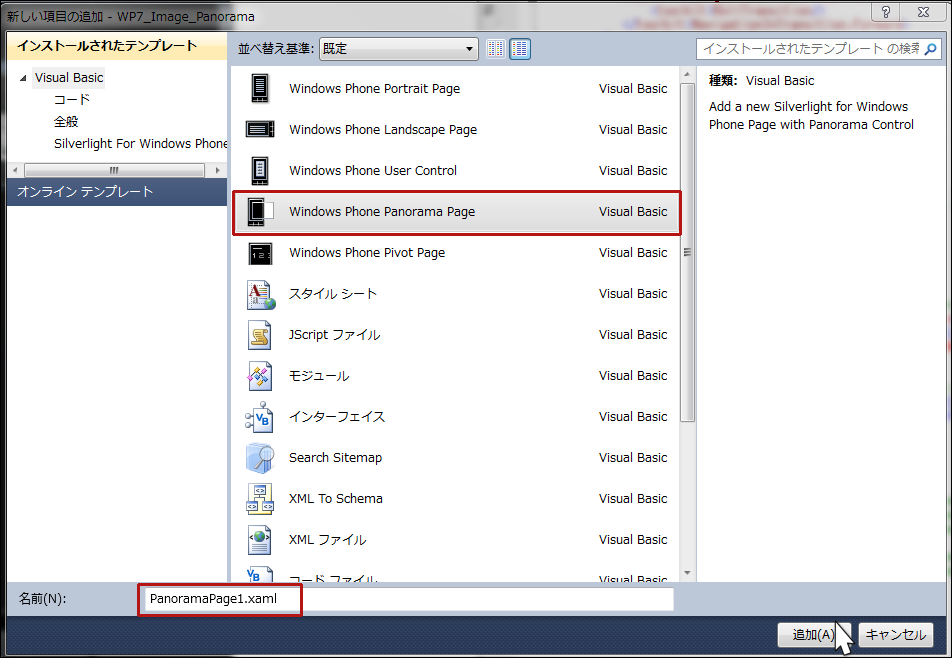Click Visual Basic label on モジュール row
The image size is (952, 658).
coord(633,376)
